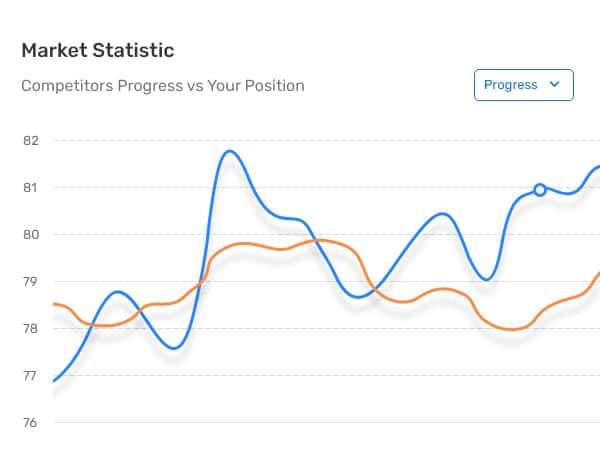Click the 78 y-axis label
This screenshot has width=600, height=460.
pos(31,329)
